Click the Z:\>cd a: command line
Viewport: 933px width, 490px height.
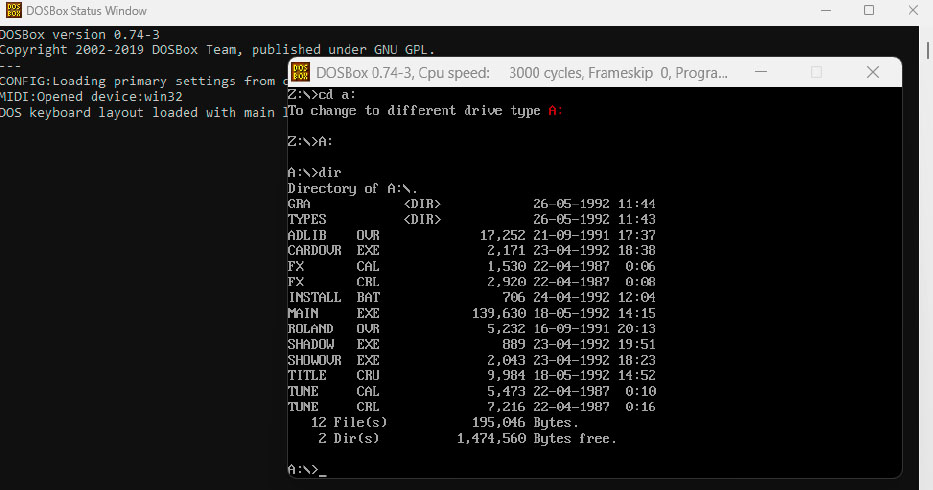[x=322, y=95]
